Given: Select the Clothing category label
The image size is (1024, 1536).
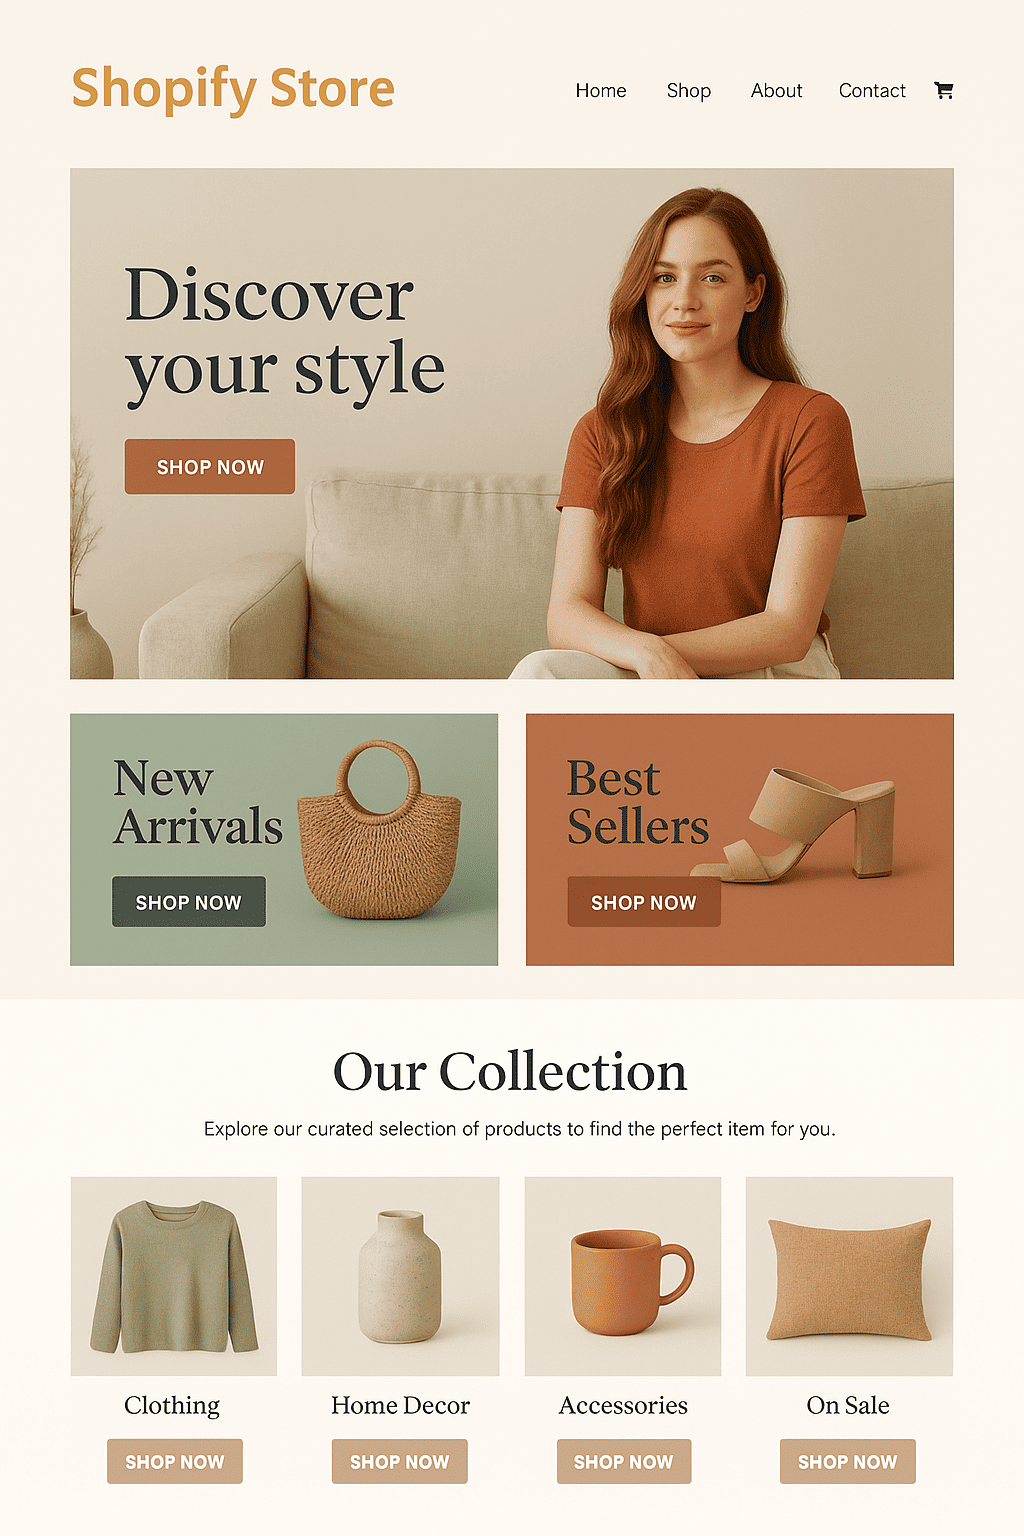Looking at the screenshot, I should coord(172,1406).
